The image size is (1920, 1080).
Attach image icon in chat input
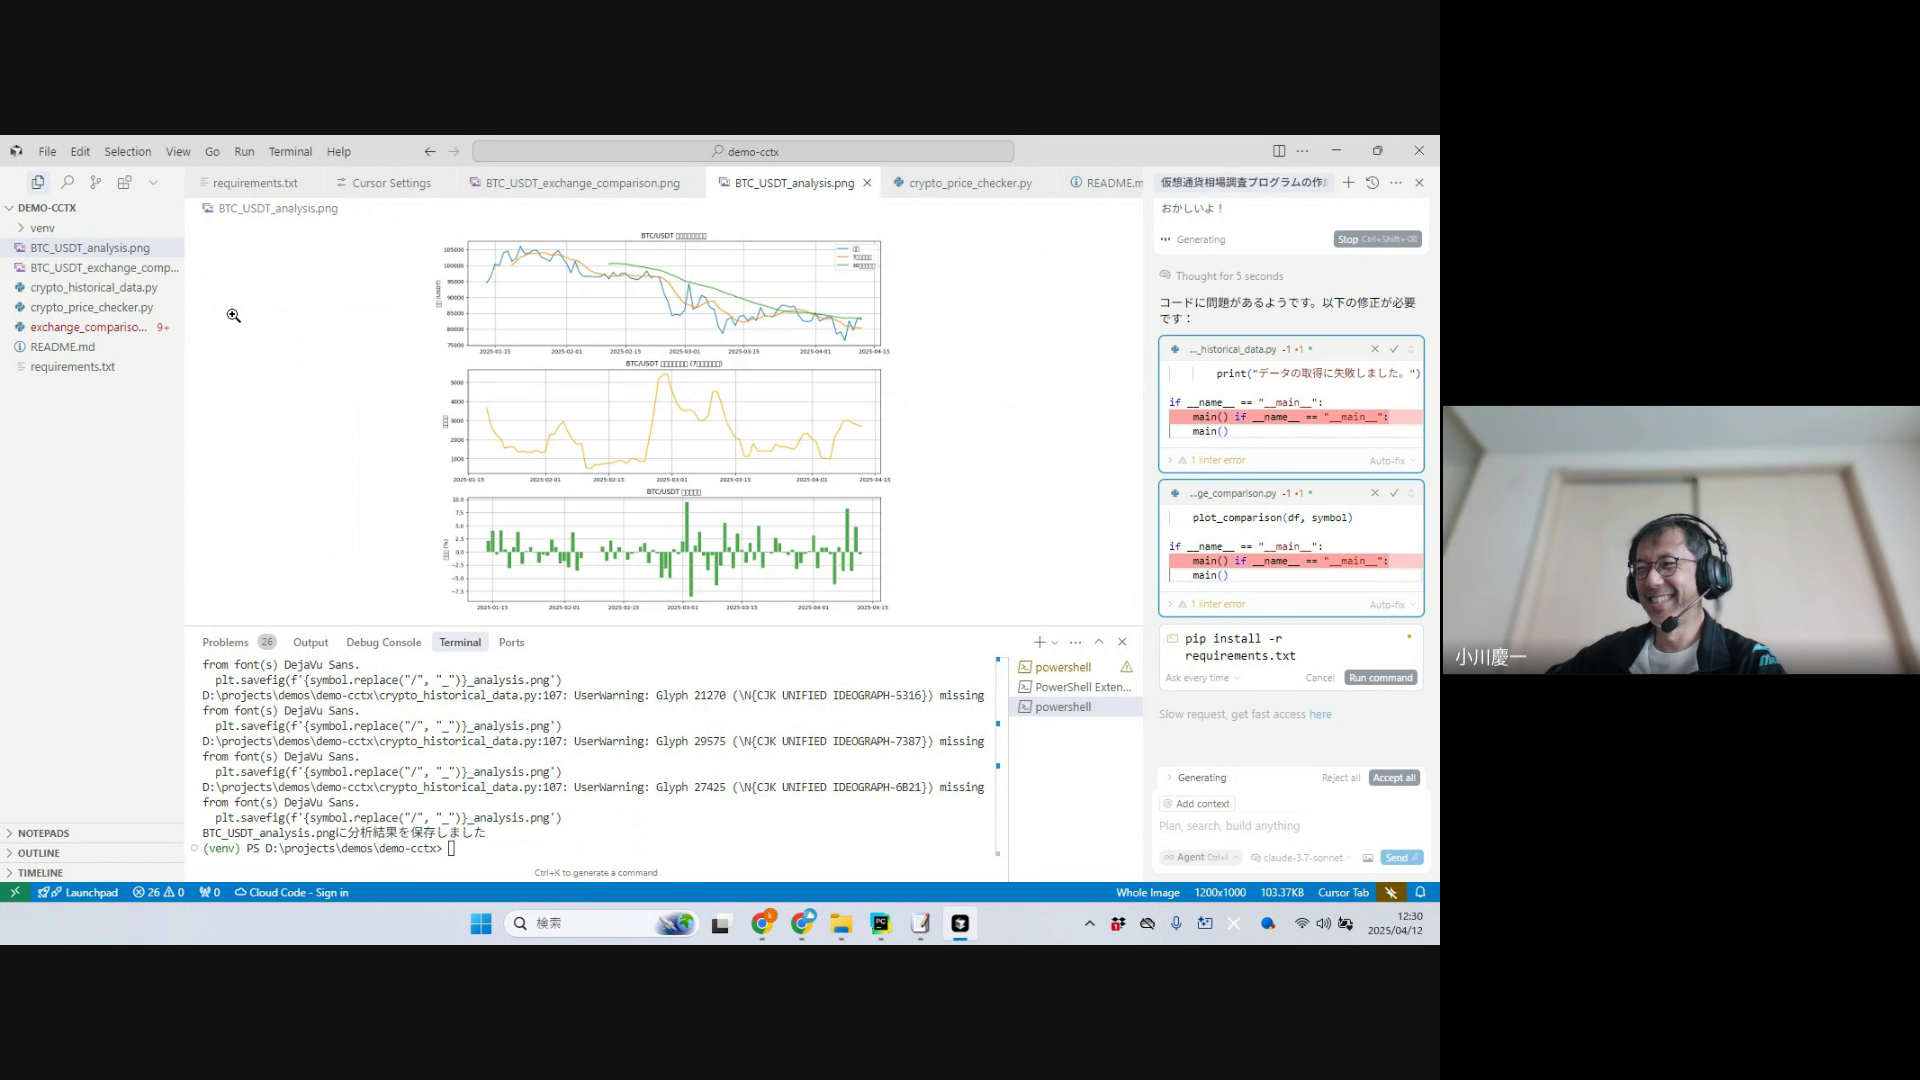point(1367,858)
